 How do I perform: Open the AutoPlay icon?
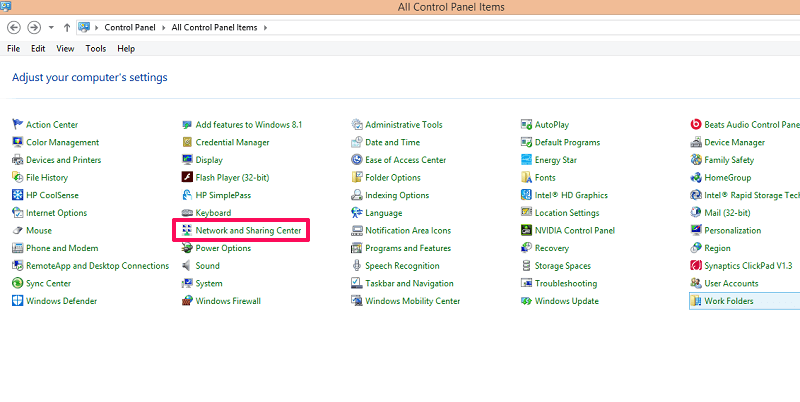pyautogui.click(x=526, y=124)
